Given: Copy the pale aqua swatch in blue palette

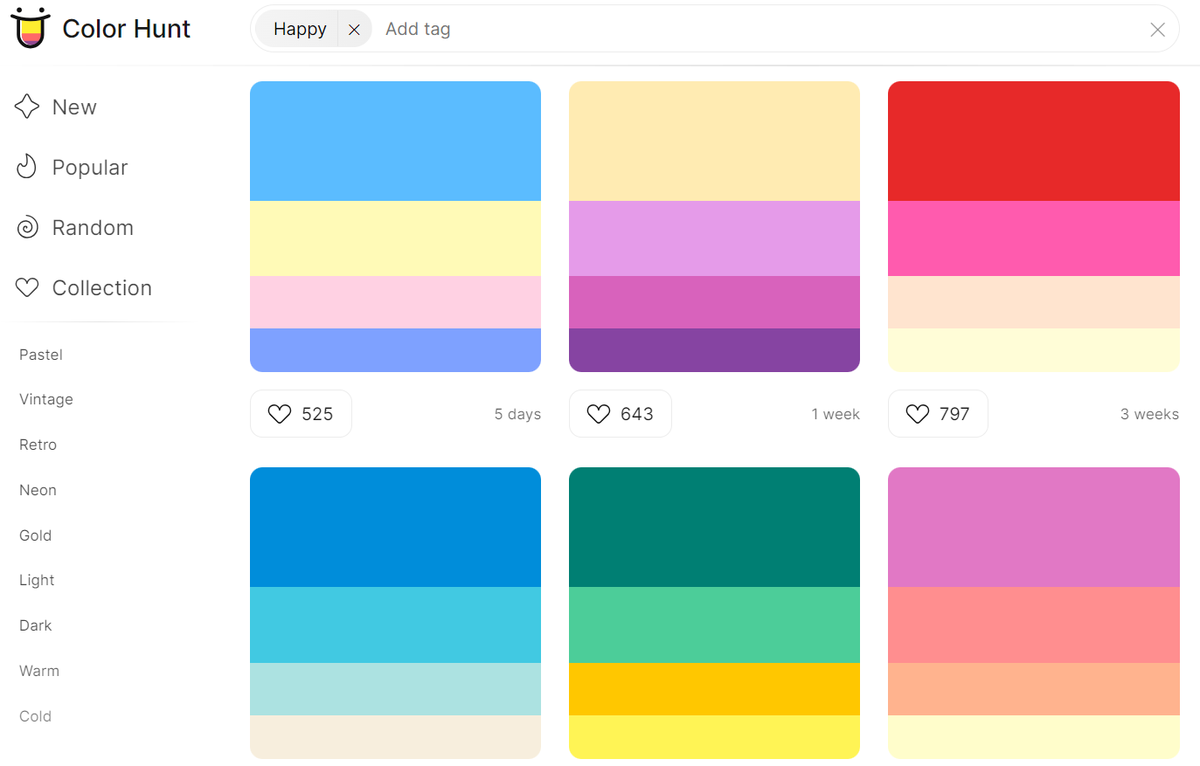Looking at the screenshot, I should pos(395,689).
